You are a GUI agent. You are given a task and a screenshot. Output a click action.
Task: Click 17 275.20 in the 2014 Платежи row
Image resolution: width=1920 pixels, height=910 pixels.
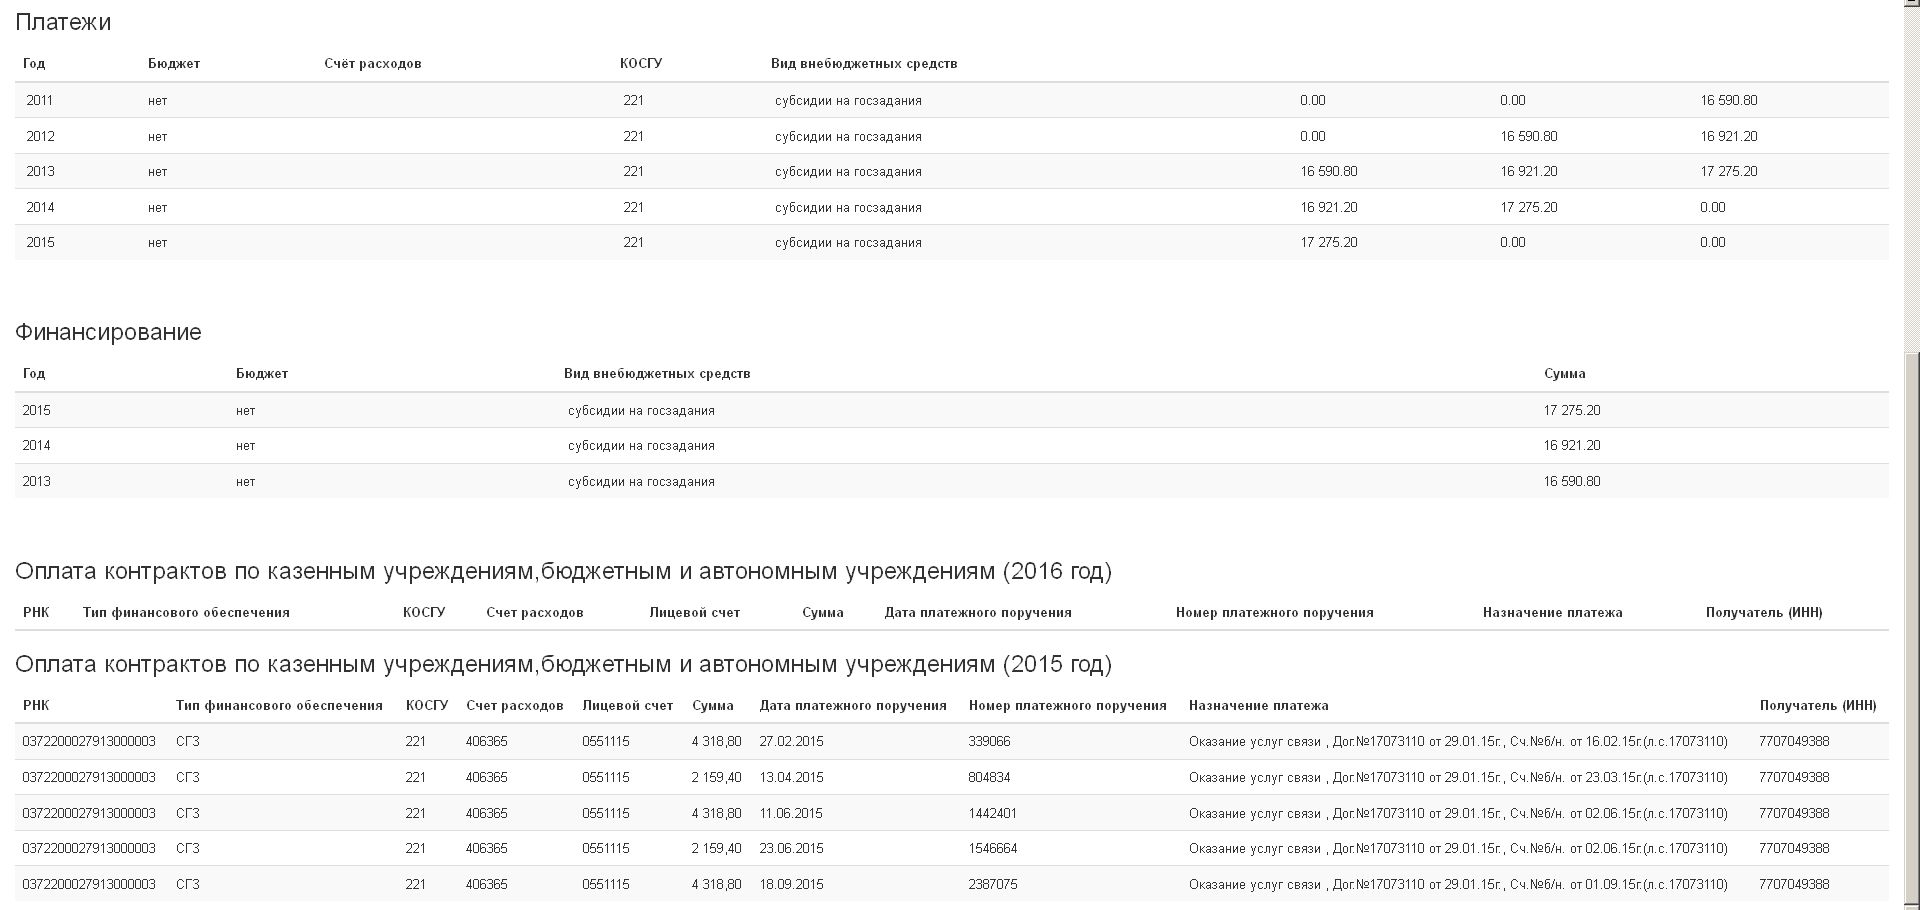pos(1529,207)
